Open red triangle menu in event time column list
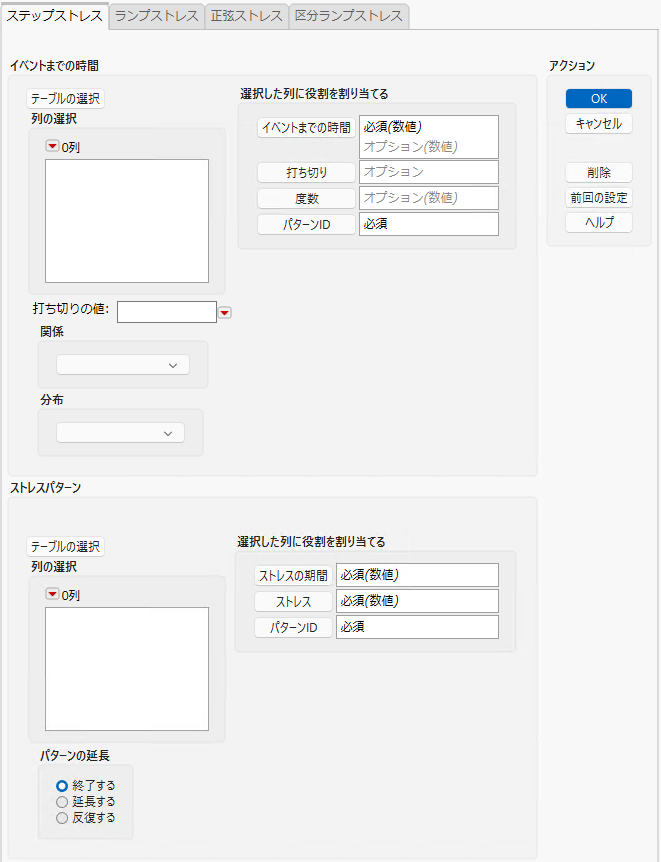661x862 pixels. [x=52, y=146]
